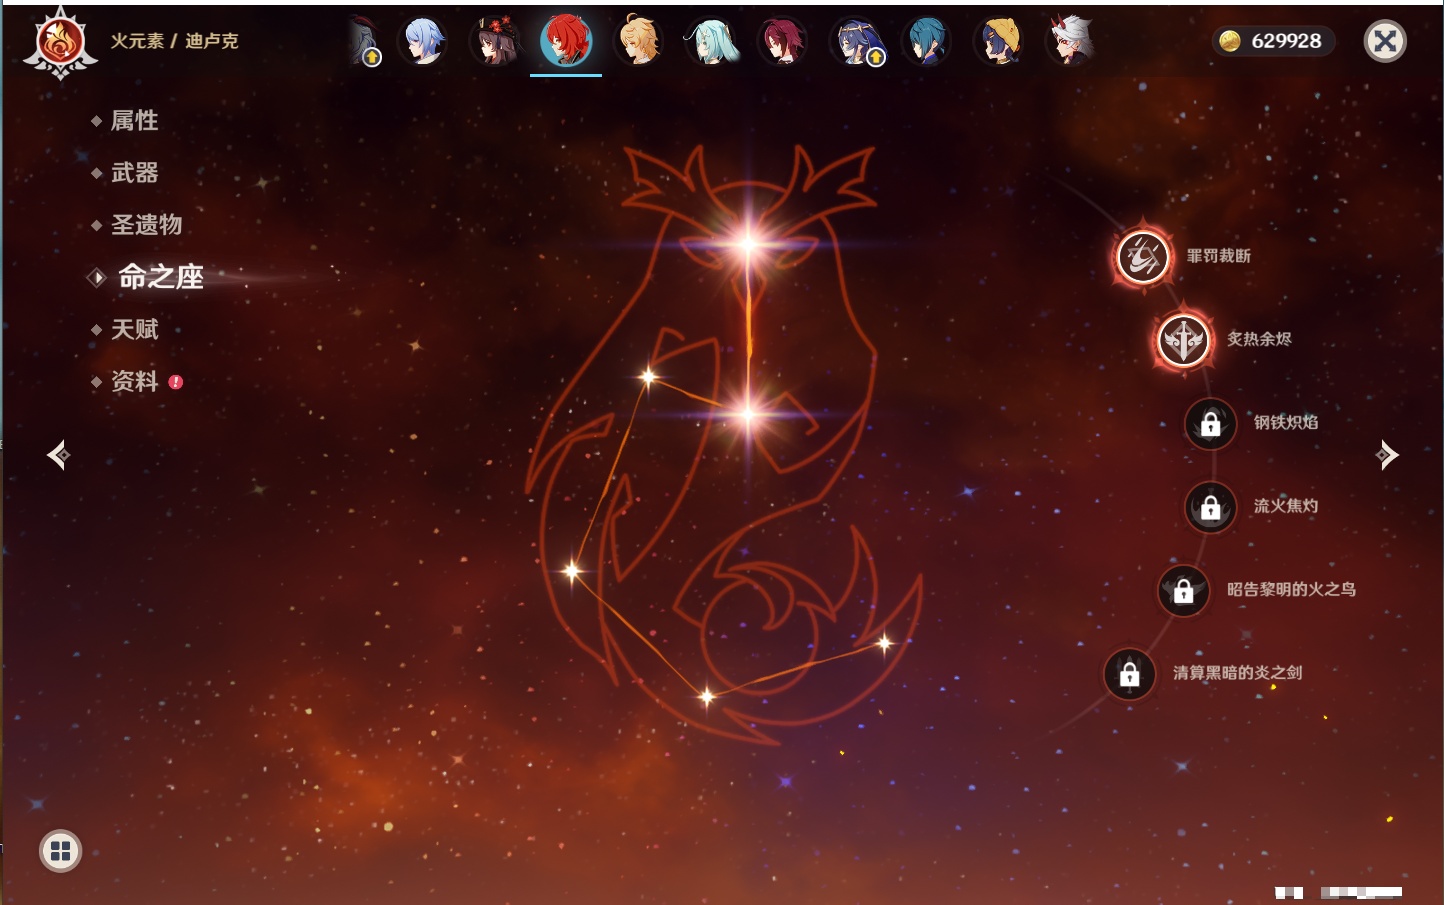Image resolution: width=1444 pixels, height=905 pixels.
Task: Open the 武器 weapon menu
Action: [x=134, y=173]
